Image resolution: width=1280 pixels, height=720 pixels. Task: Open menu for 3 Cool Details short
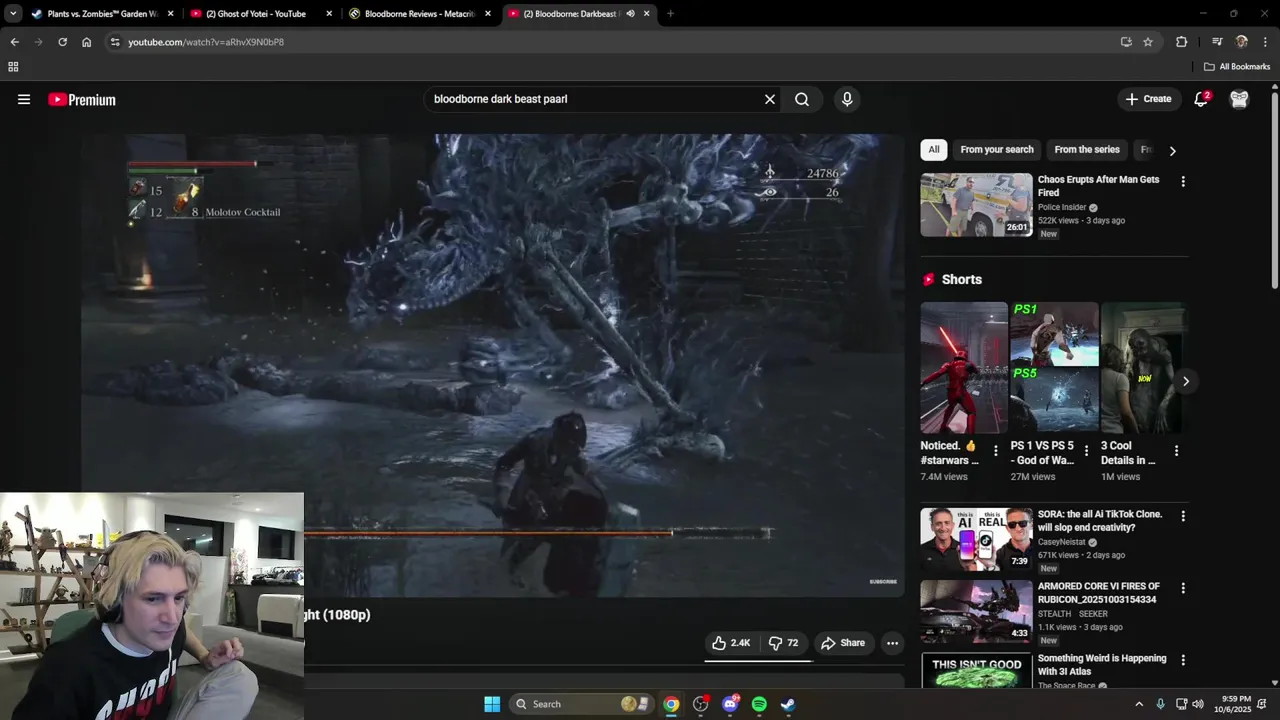click(1176, 451)
